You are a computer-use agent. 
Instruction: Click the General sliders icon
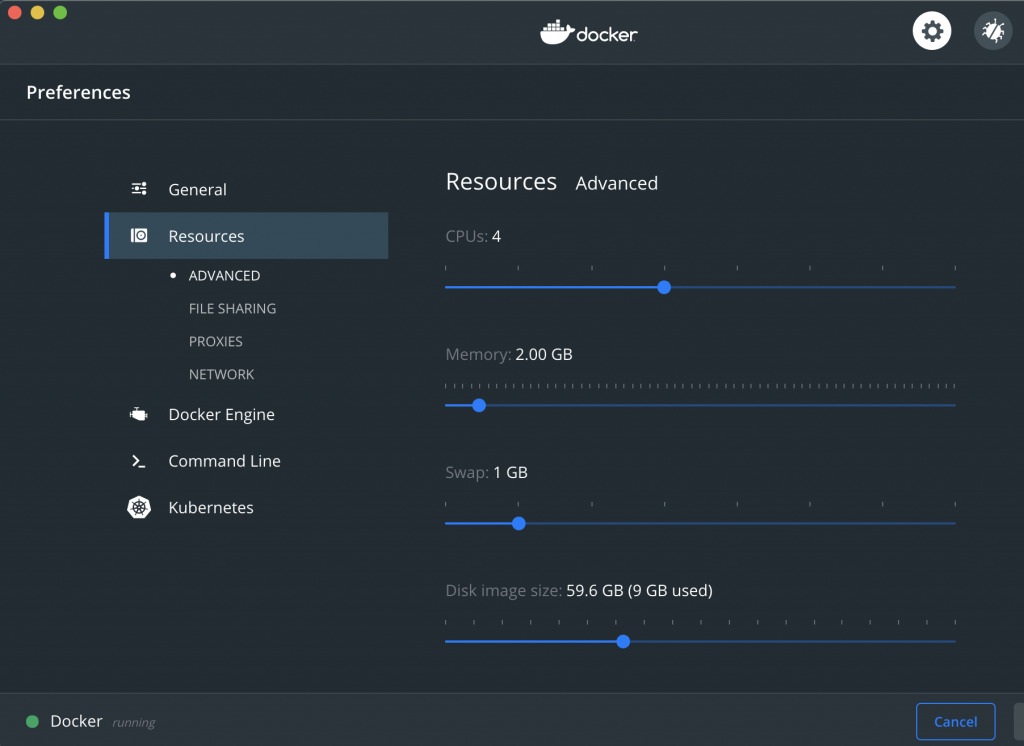(x=139, y=189)
